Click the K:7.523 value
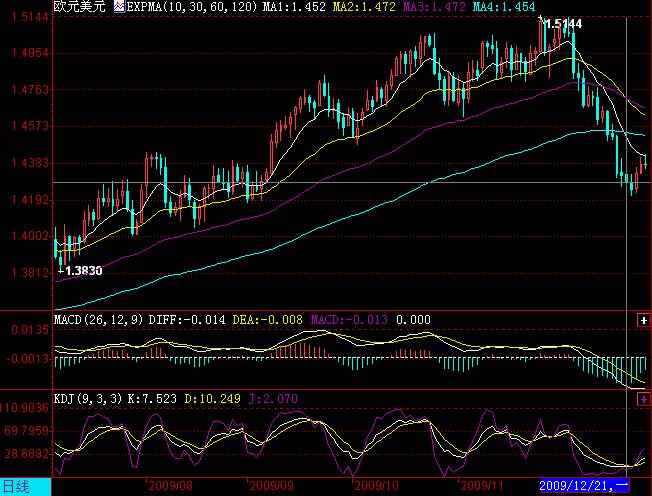 [x=152, y=399]
